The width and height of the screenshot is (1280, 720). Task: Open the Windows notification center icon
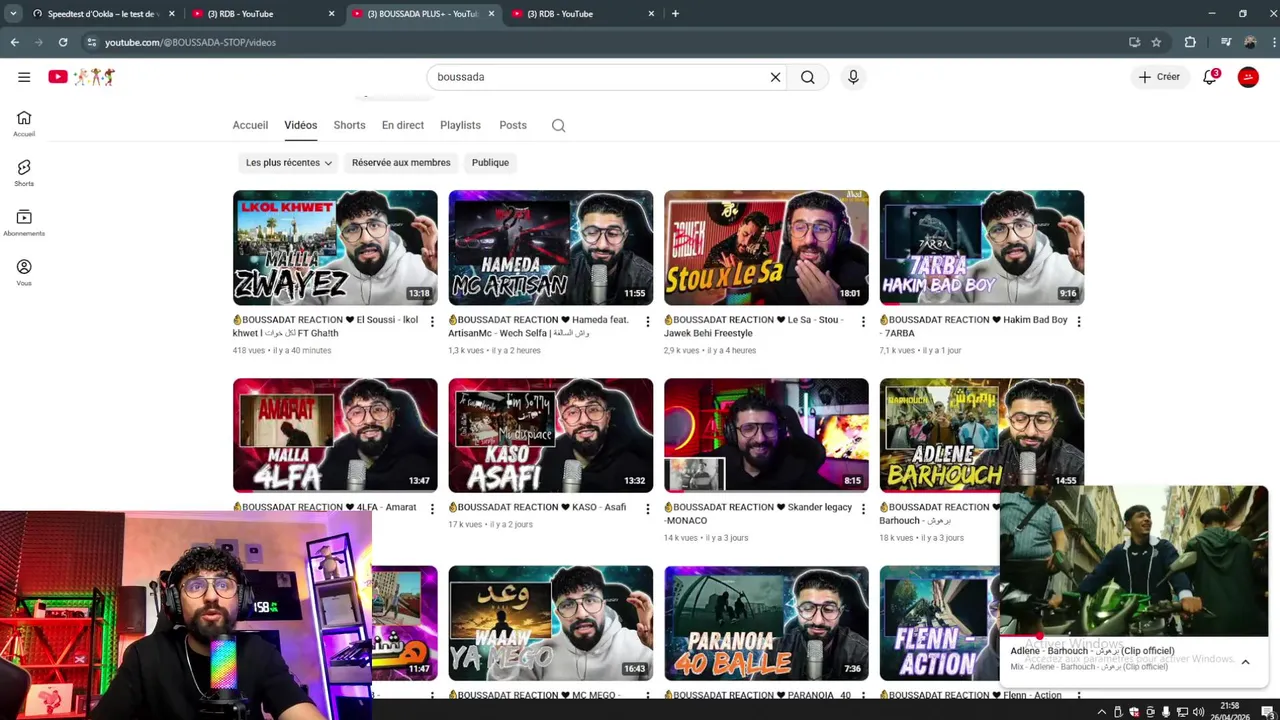[x=1268, y=712]
